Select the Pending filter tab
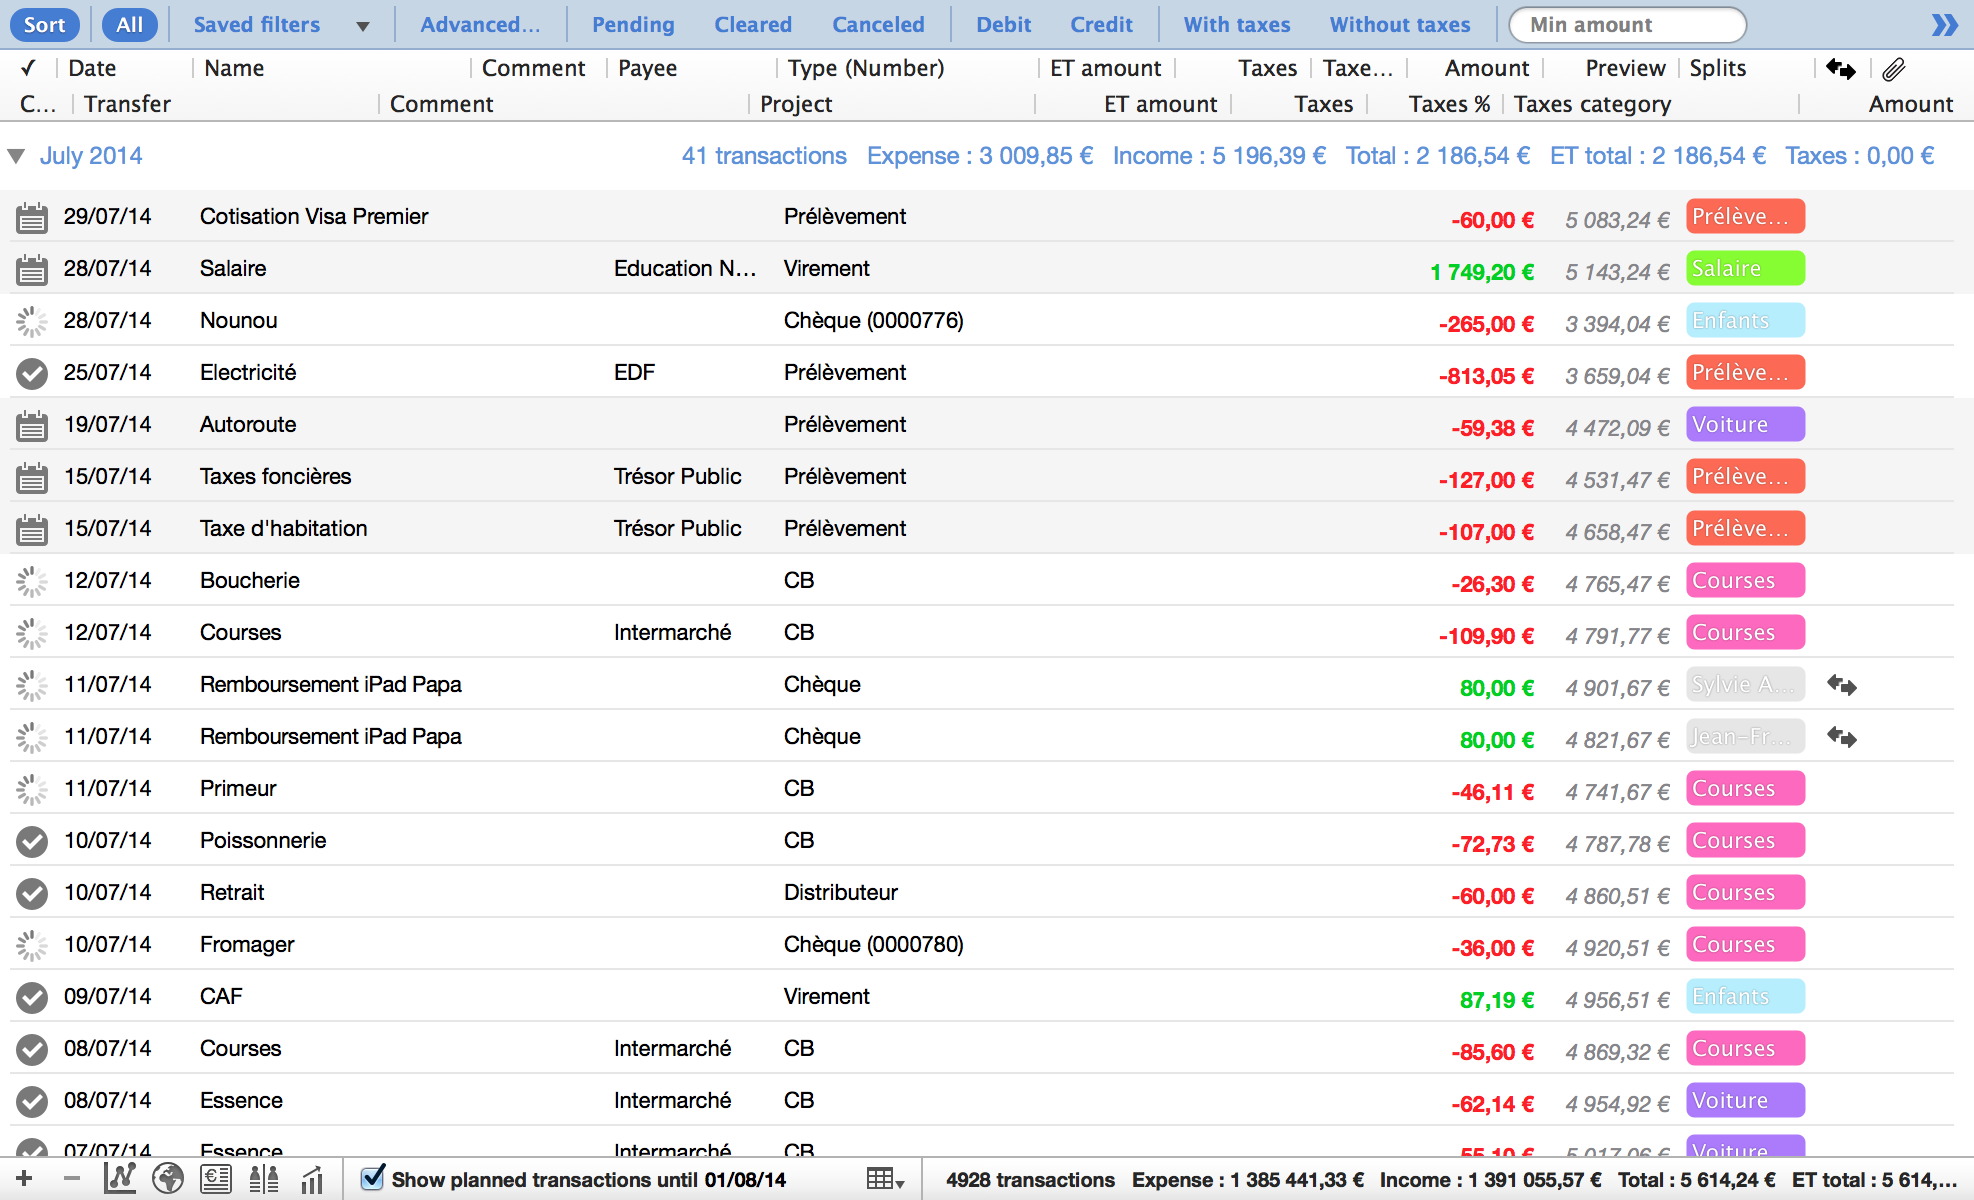 [633, 25]
